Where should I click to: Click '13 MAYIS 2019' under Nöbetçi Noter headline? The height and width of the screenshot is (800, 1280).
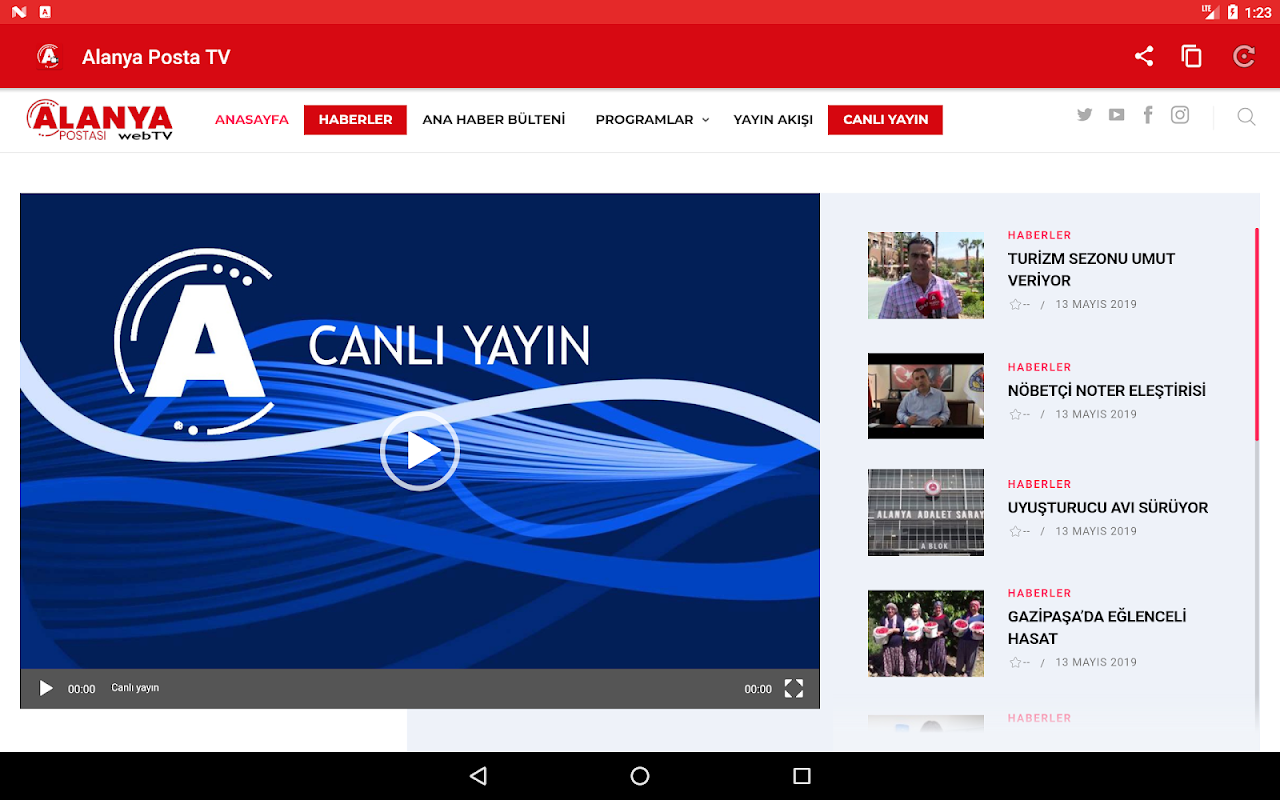[1096, 414]
